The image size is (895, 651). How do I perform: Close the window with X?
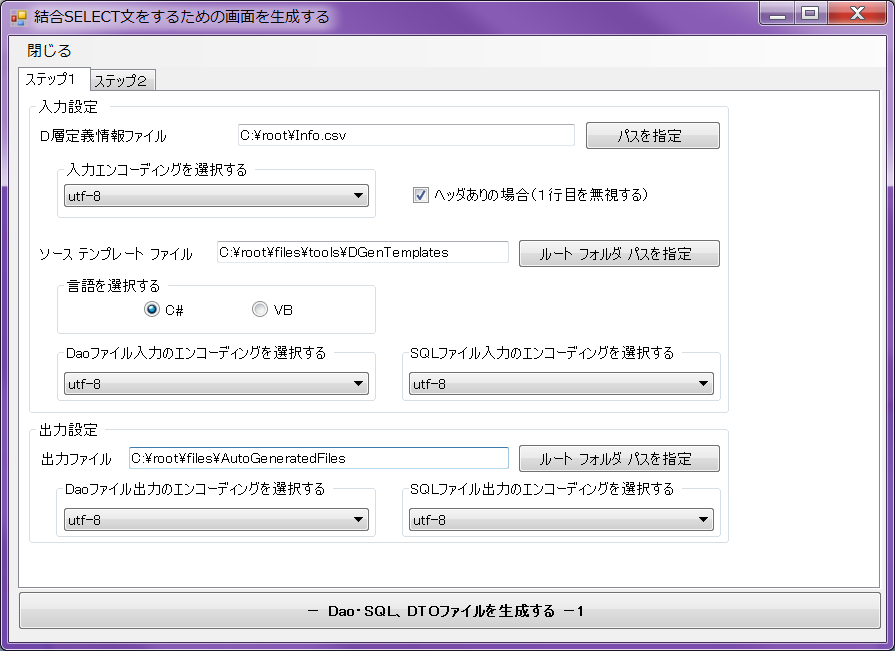click(857, 14)
